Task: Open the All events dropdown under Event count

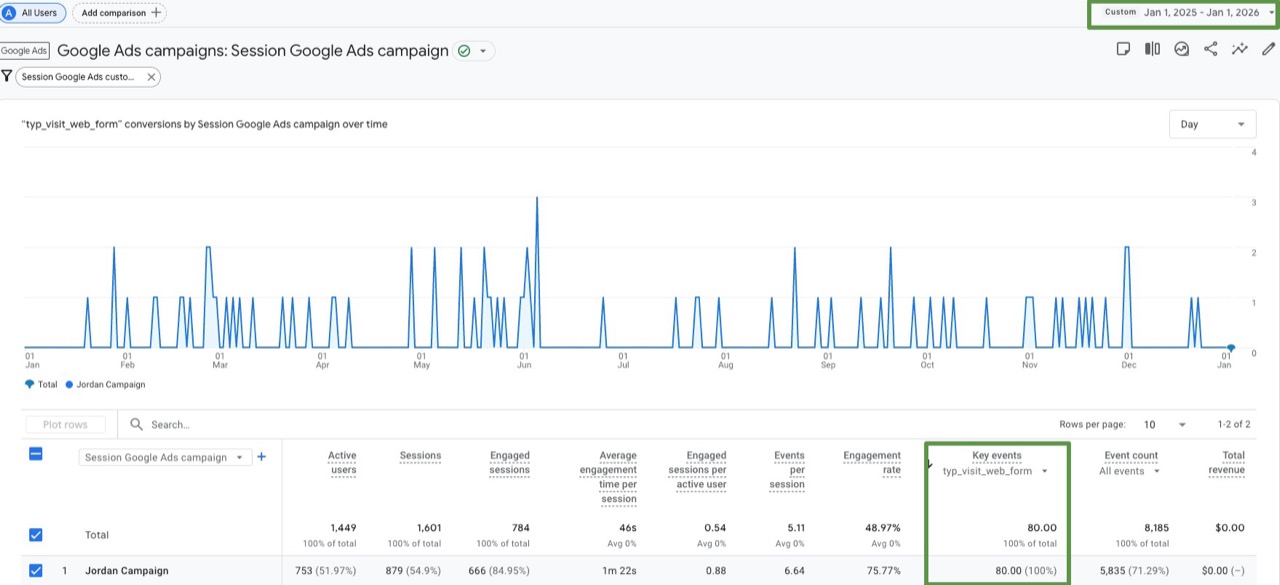Action: tap(1130, 471)
